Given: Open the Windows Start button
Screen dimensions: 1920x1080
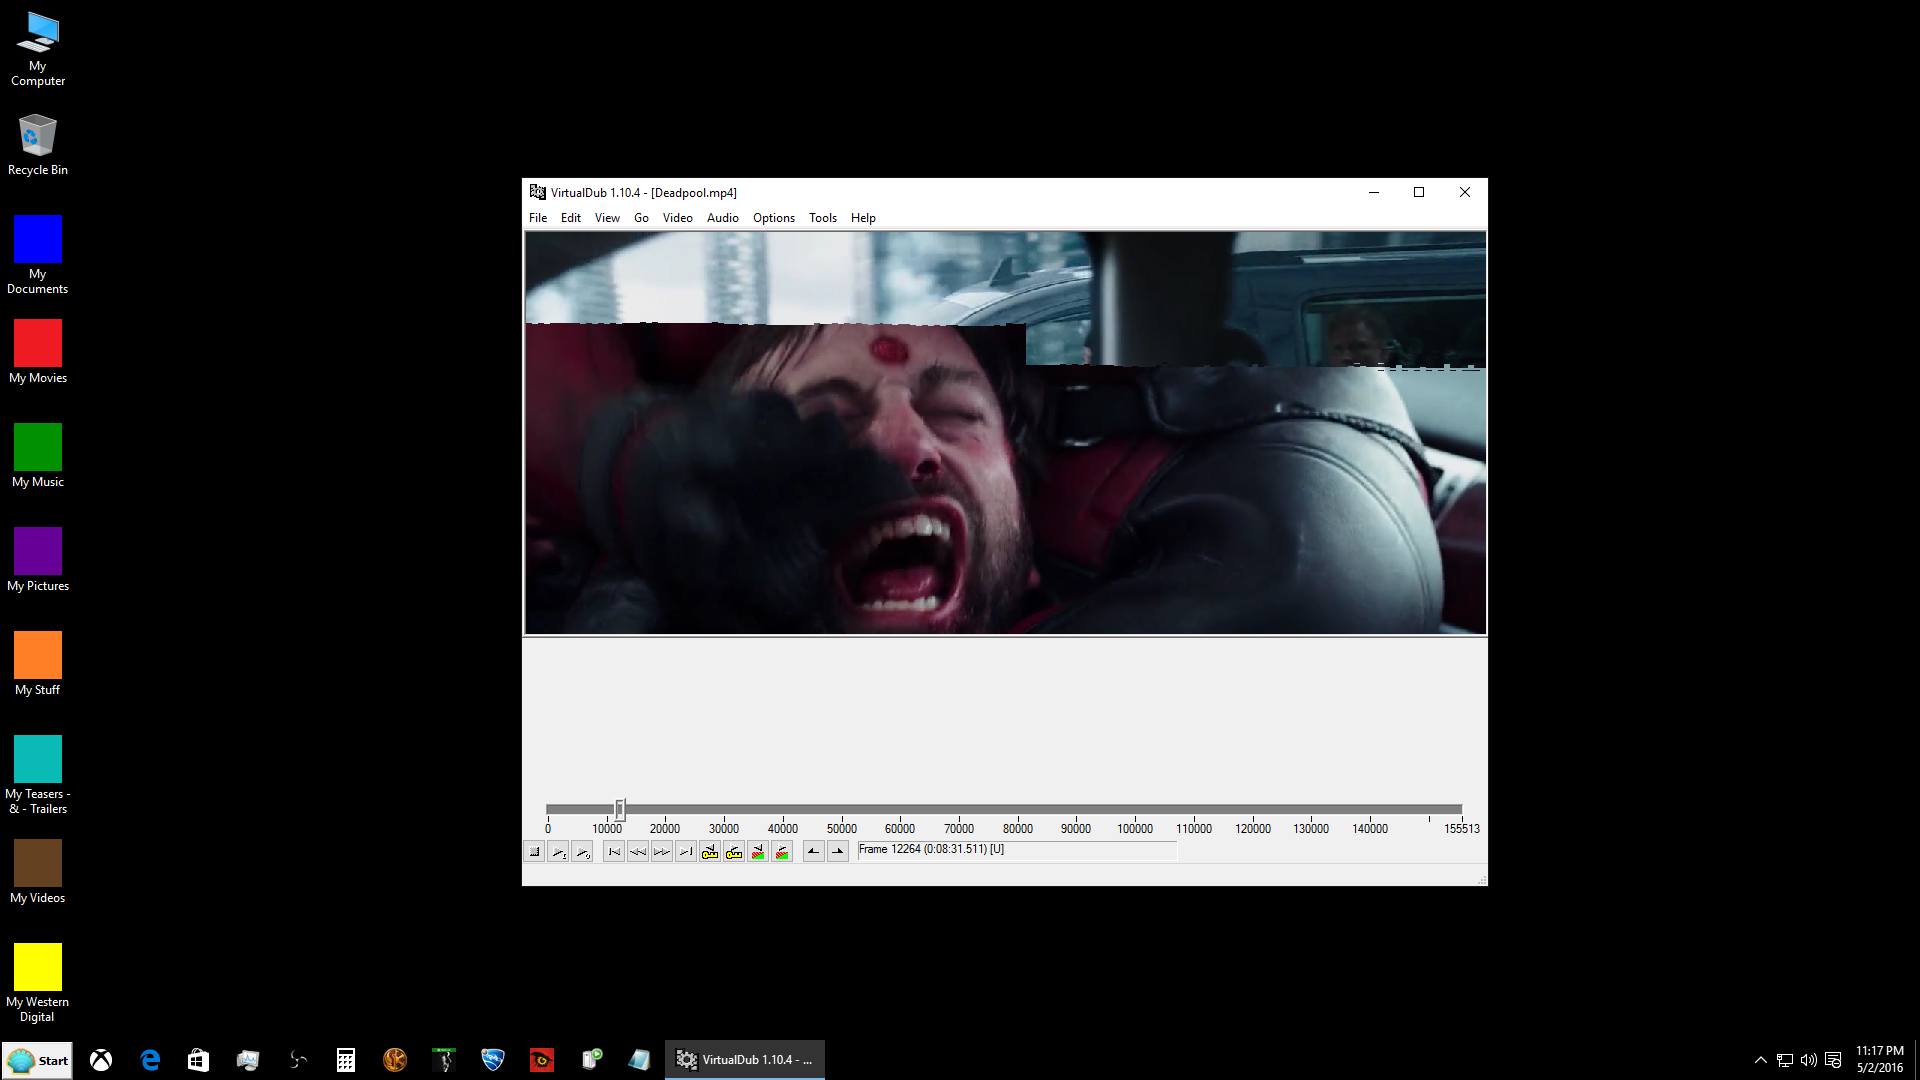Looking at the screenshot, I should coord(38,1061).
